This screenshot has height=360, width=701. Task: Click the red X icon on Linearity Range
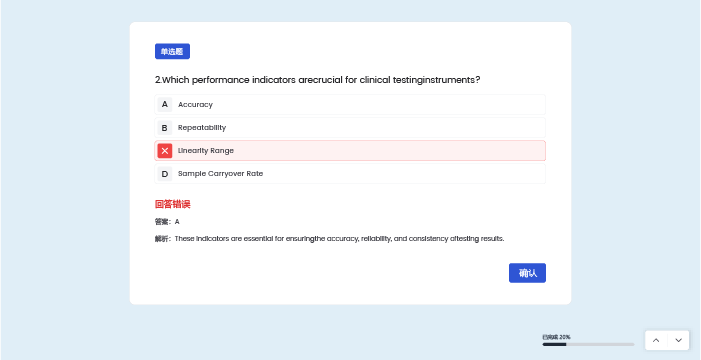(x=165, y=151)
